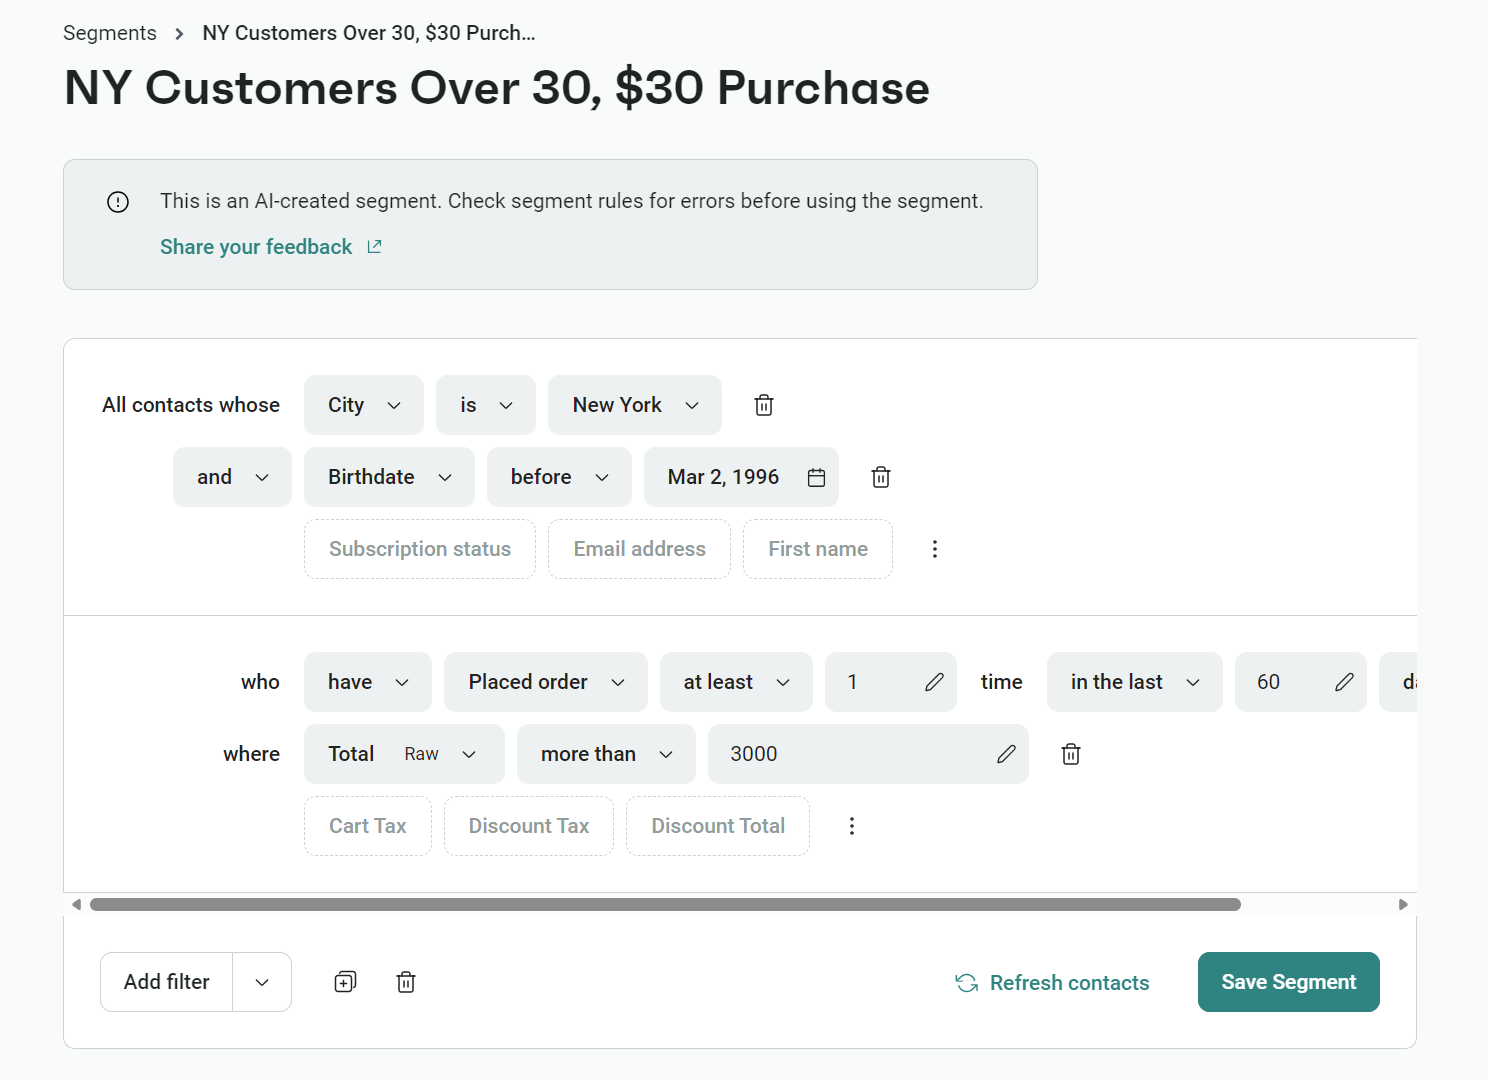Expand the Add filter dropdown arrow
The image size is (1488, 1080).
[x=262, y=981]
